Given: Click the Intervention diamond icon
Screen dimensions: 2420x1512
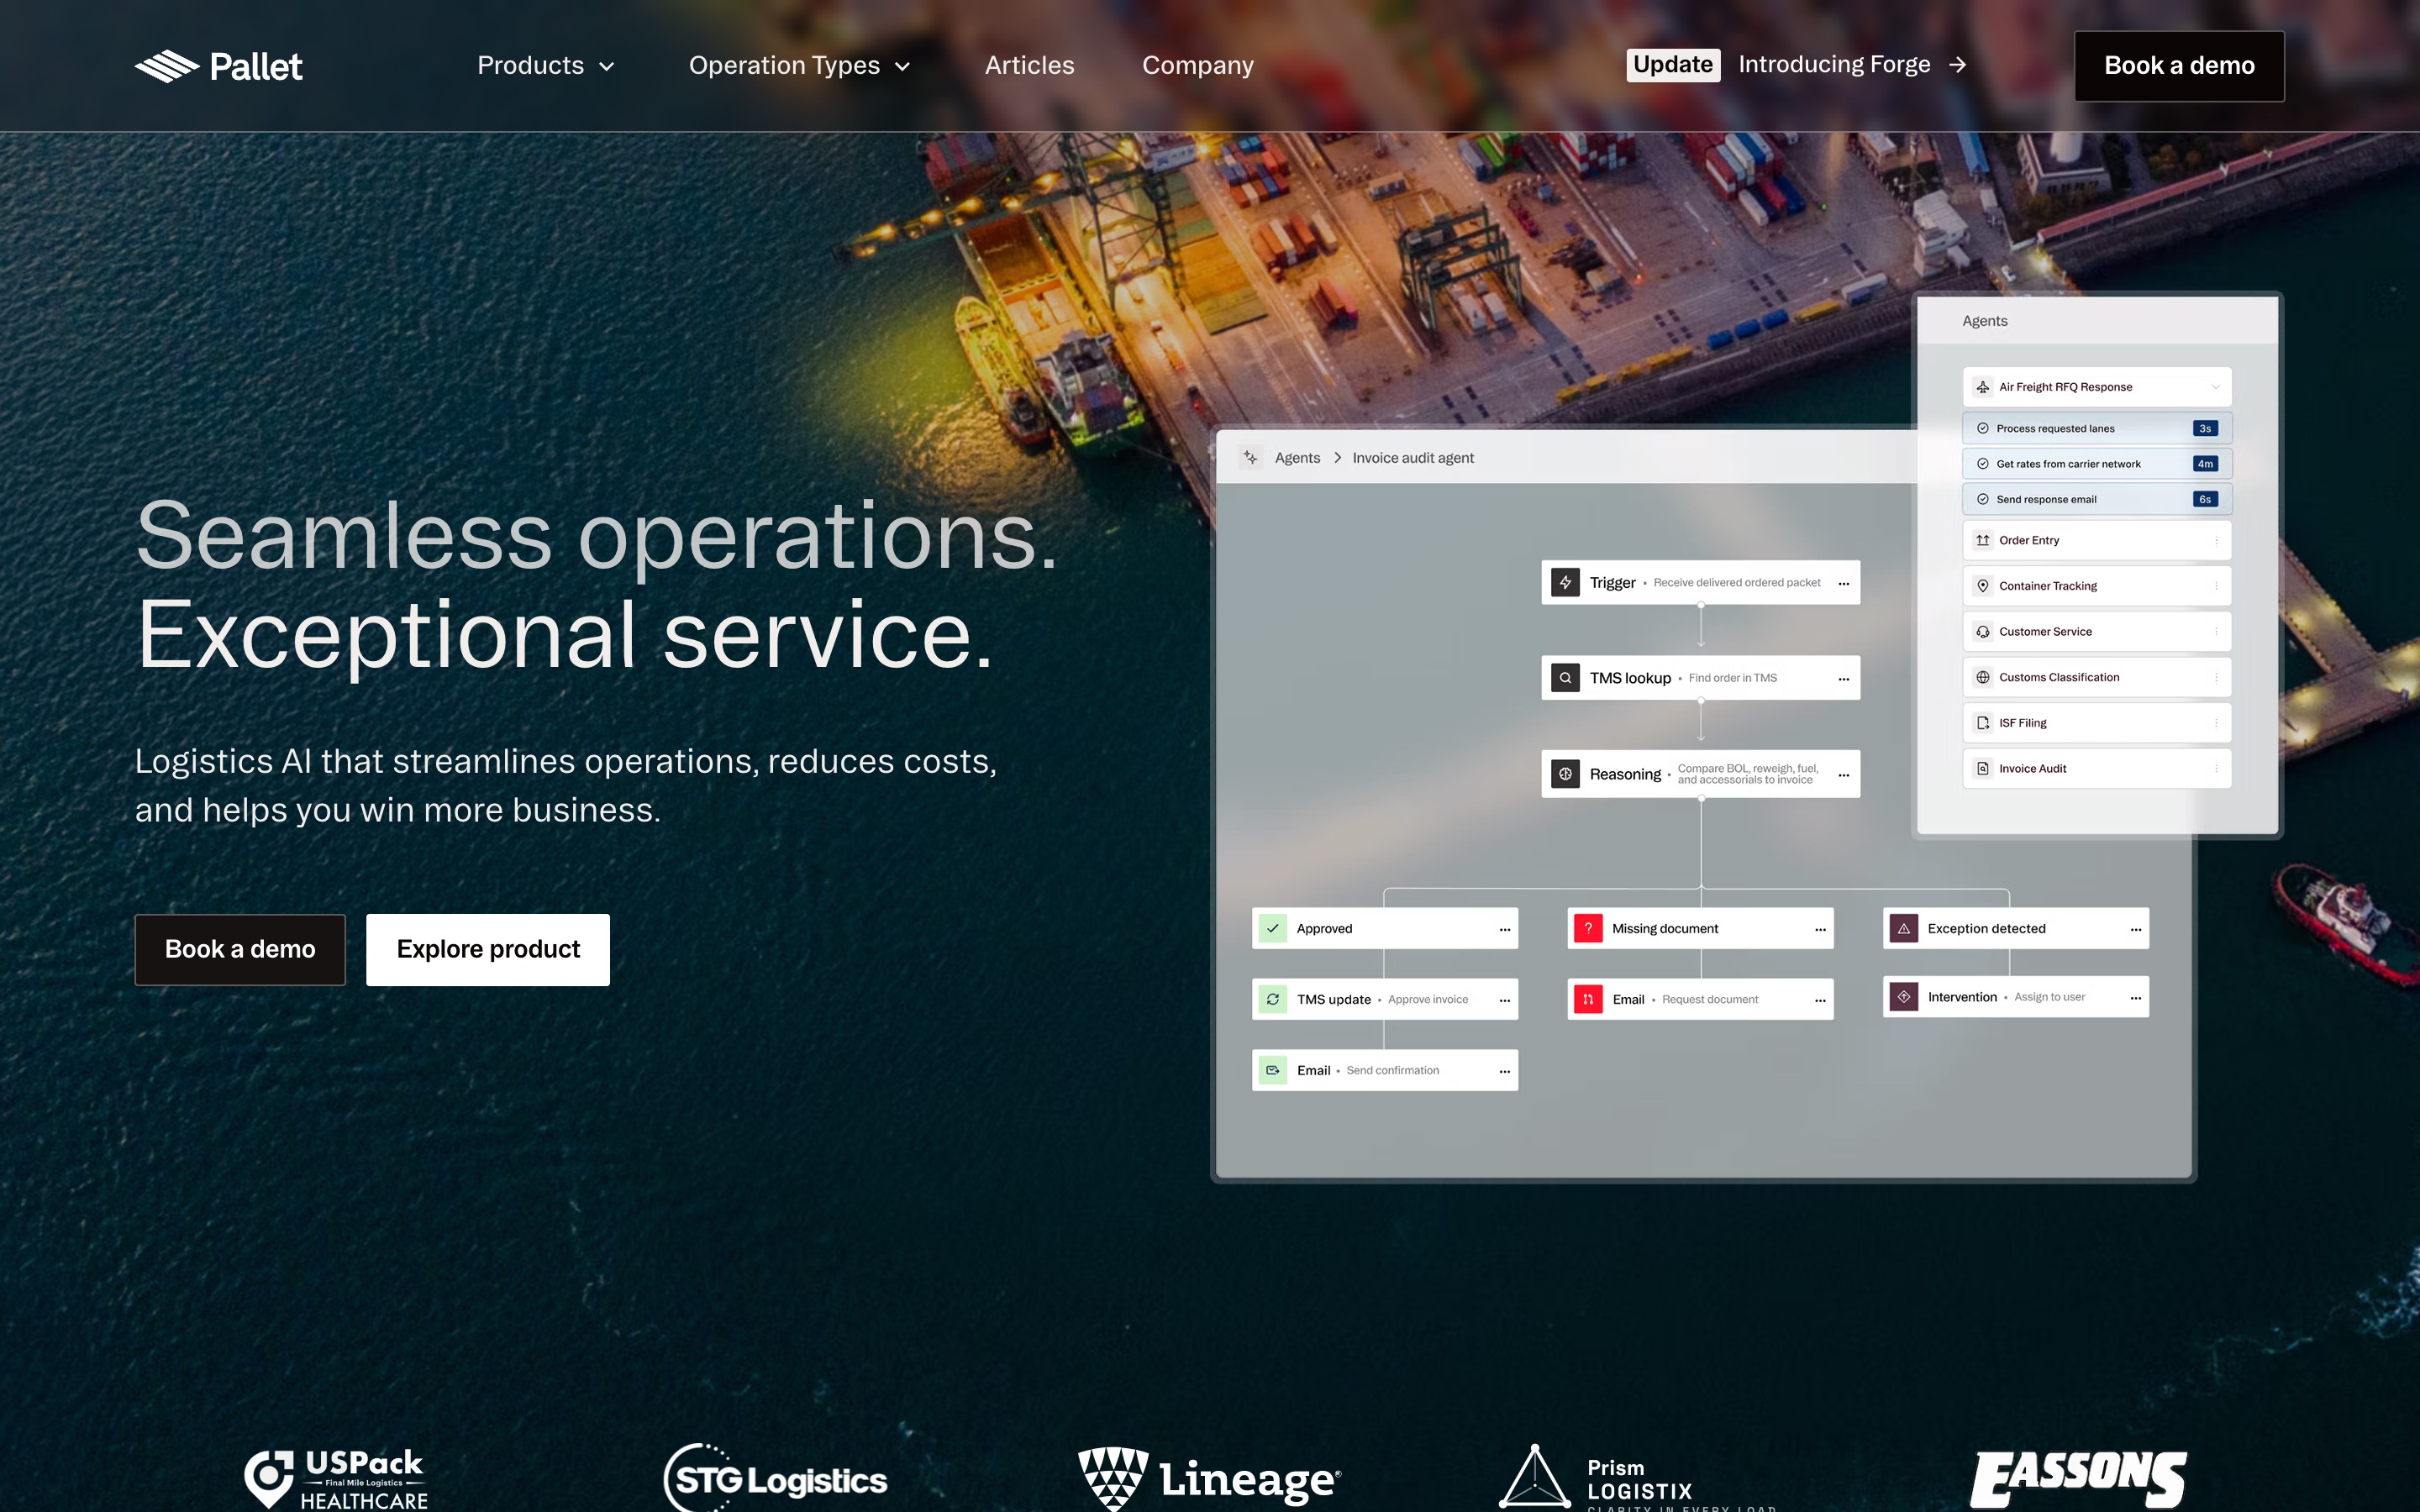Looking at the screenshot, I should [x=1904, y=997].
